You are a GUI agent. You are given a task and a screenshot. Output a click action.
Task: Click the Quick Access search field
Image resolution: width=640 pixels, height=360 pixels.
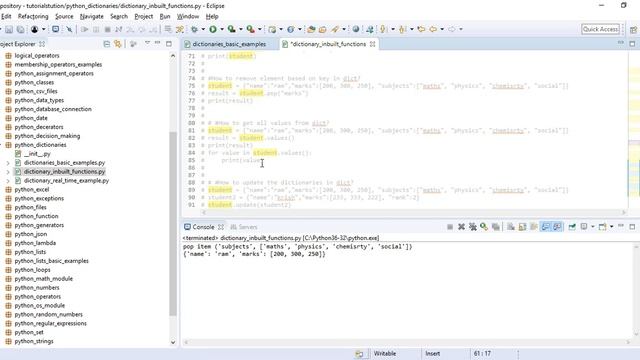point(600,29)
